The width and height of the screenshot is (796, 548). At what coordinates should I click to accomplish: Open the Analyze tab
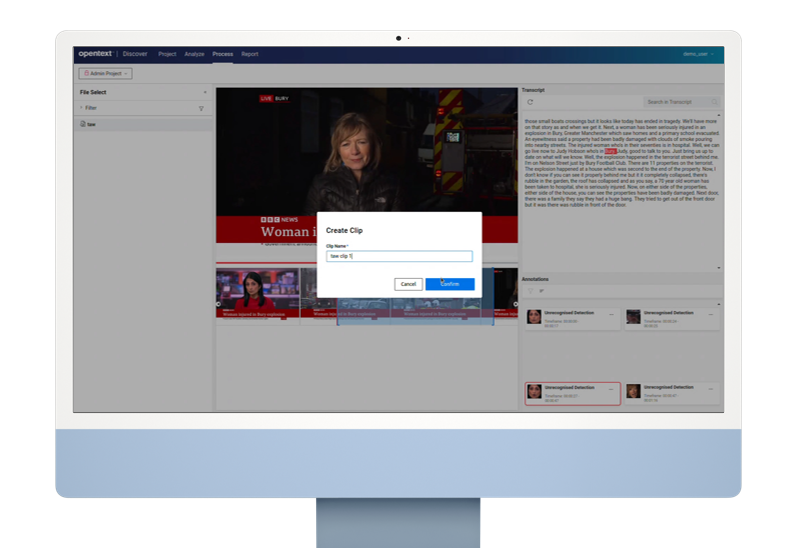194,54
